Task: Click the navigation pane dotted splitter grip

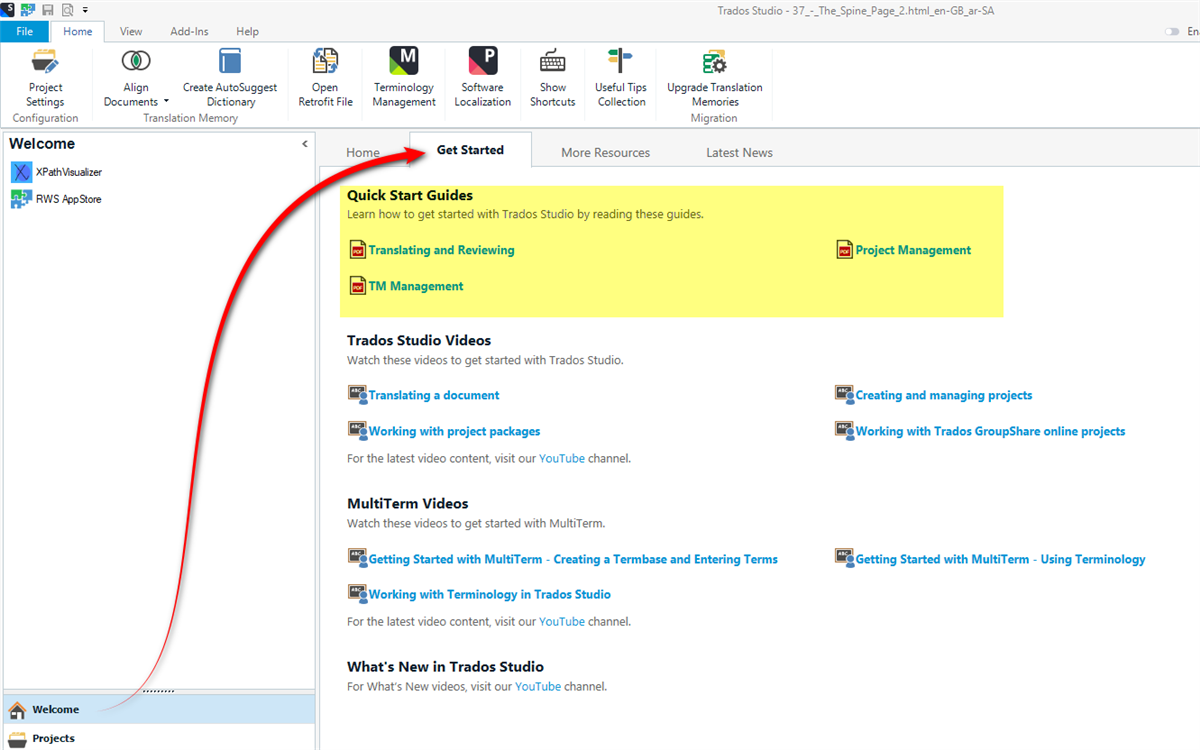Action: click(x=159, y=691)
